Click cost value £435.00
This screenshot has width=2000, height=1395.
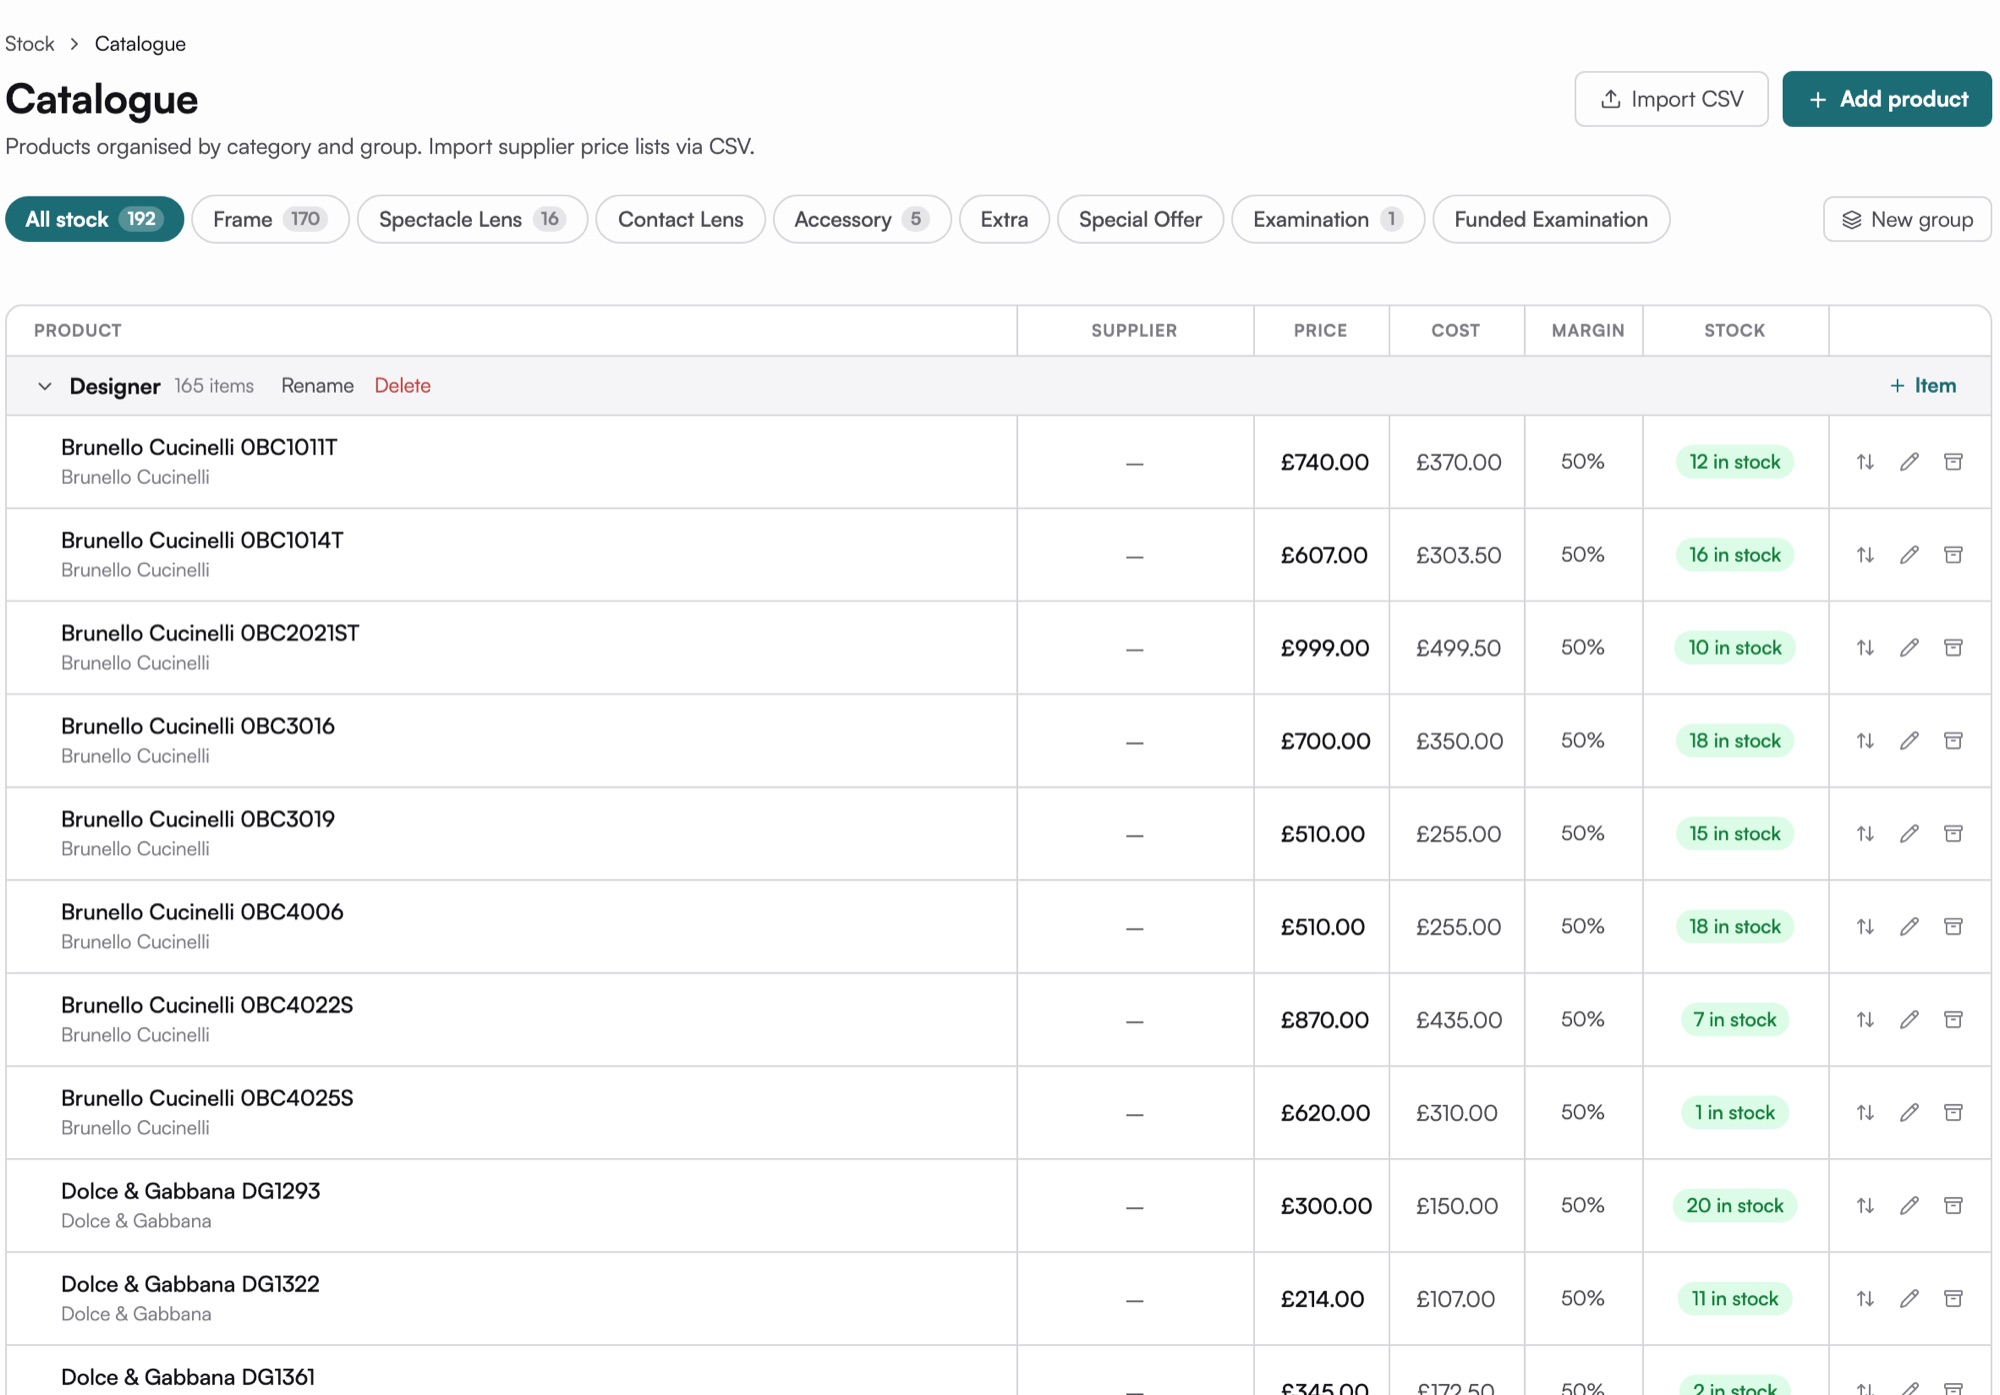point(1459,1020)
